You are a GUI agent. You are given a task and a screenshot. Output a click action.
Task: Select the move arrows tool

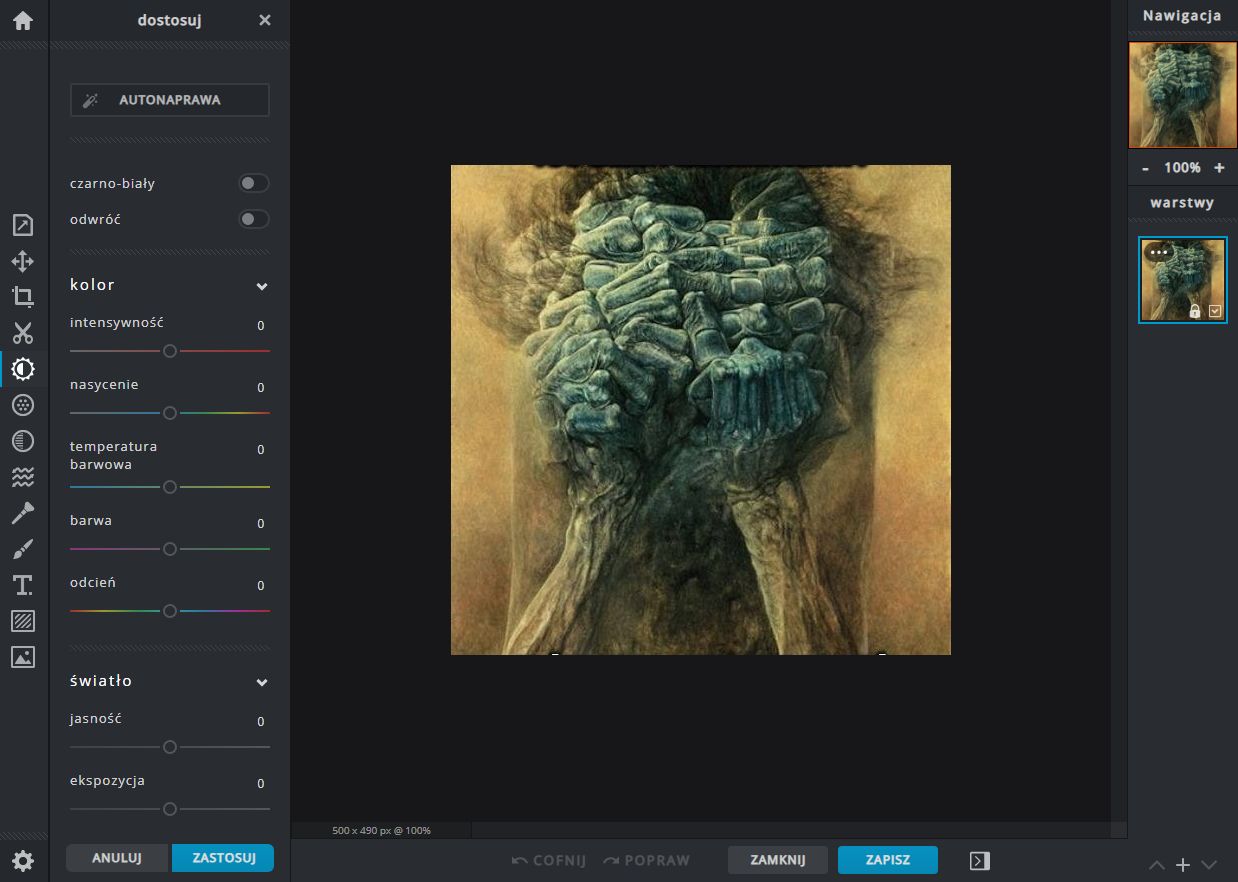point(23,261)
